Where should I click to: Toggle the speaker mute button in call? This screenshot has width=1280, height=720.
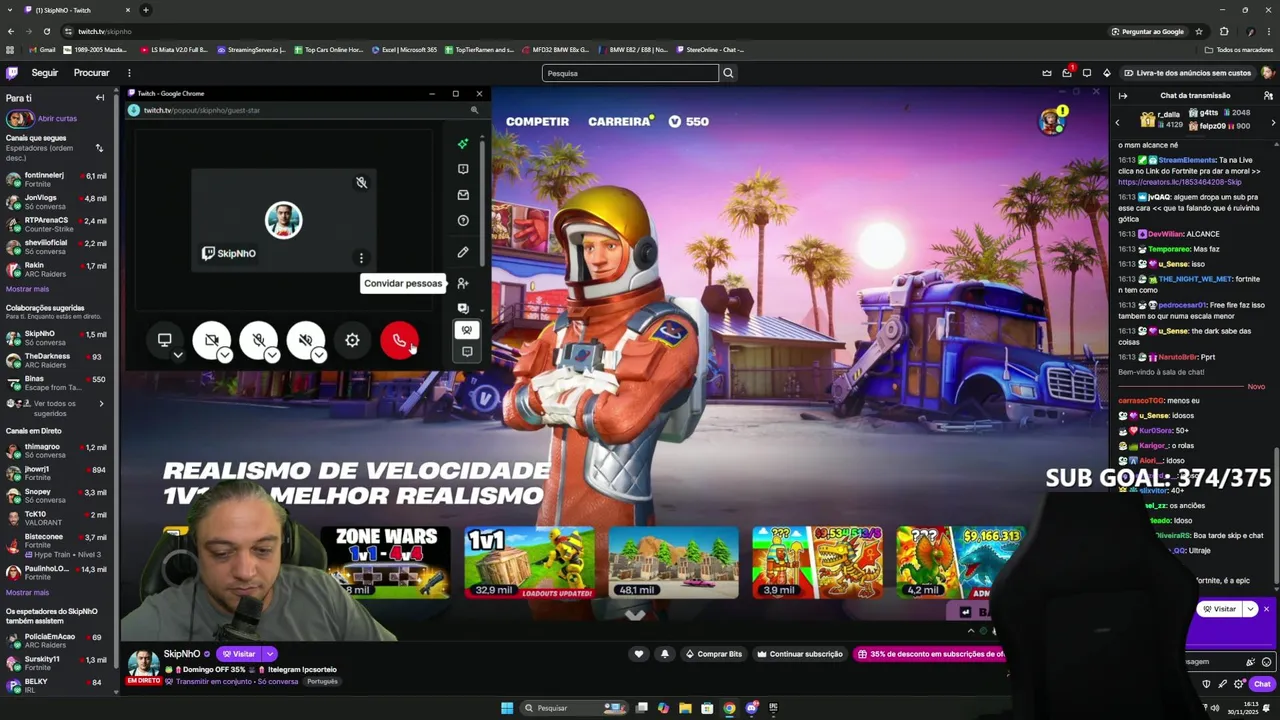click(304, 340)
